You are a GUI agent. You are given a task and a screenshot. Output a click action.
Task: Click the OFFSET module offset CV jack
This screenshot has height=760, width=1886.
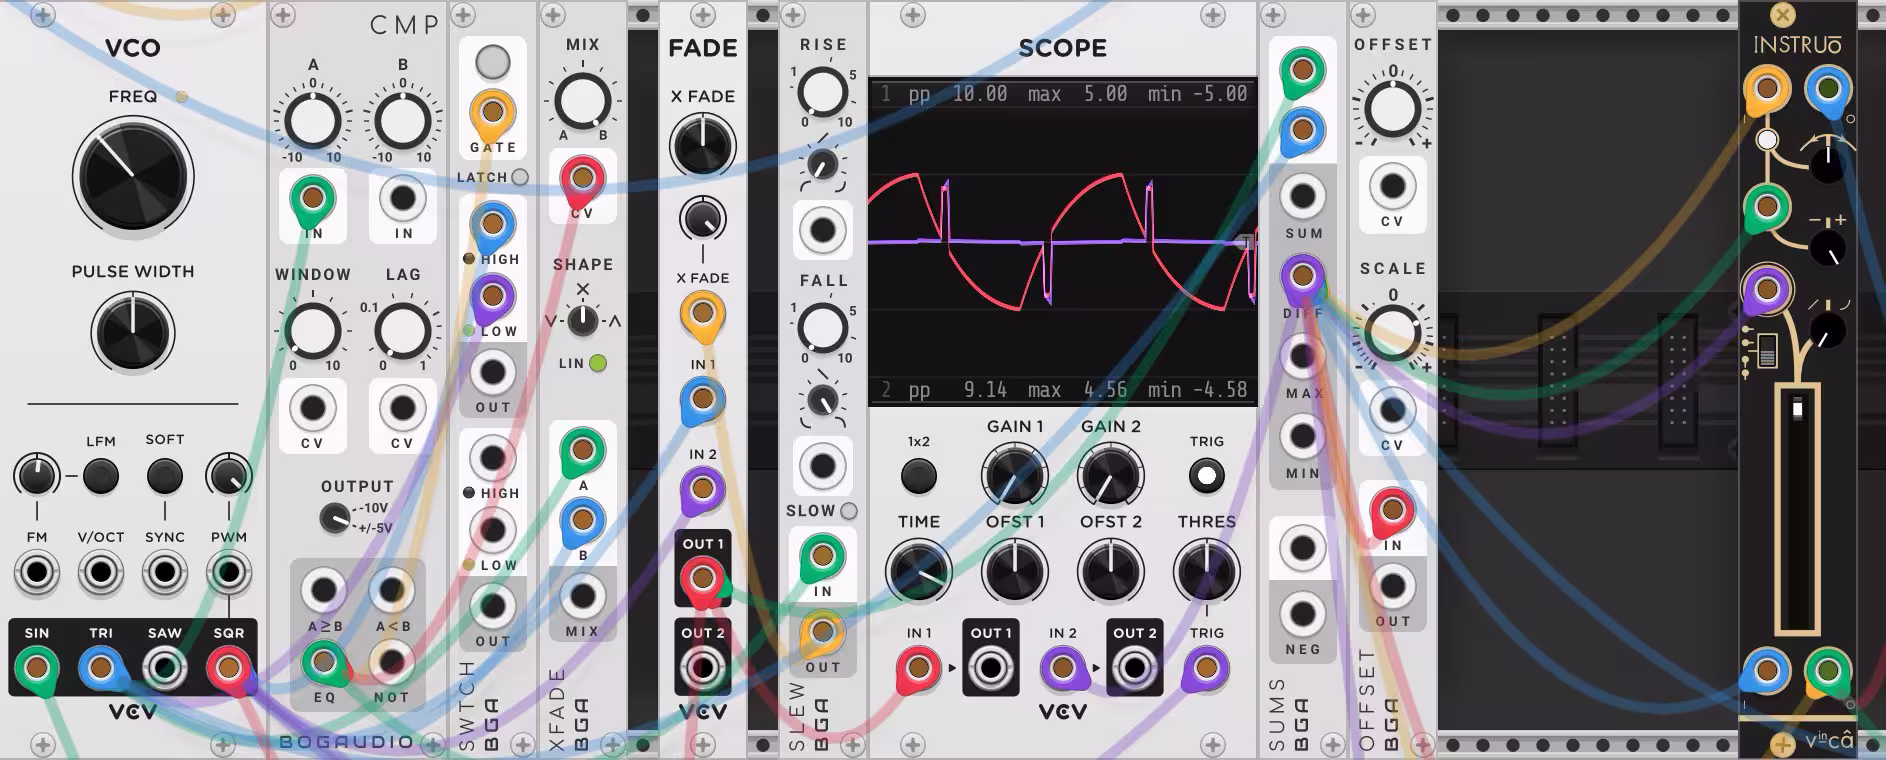(1392, 186)
